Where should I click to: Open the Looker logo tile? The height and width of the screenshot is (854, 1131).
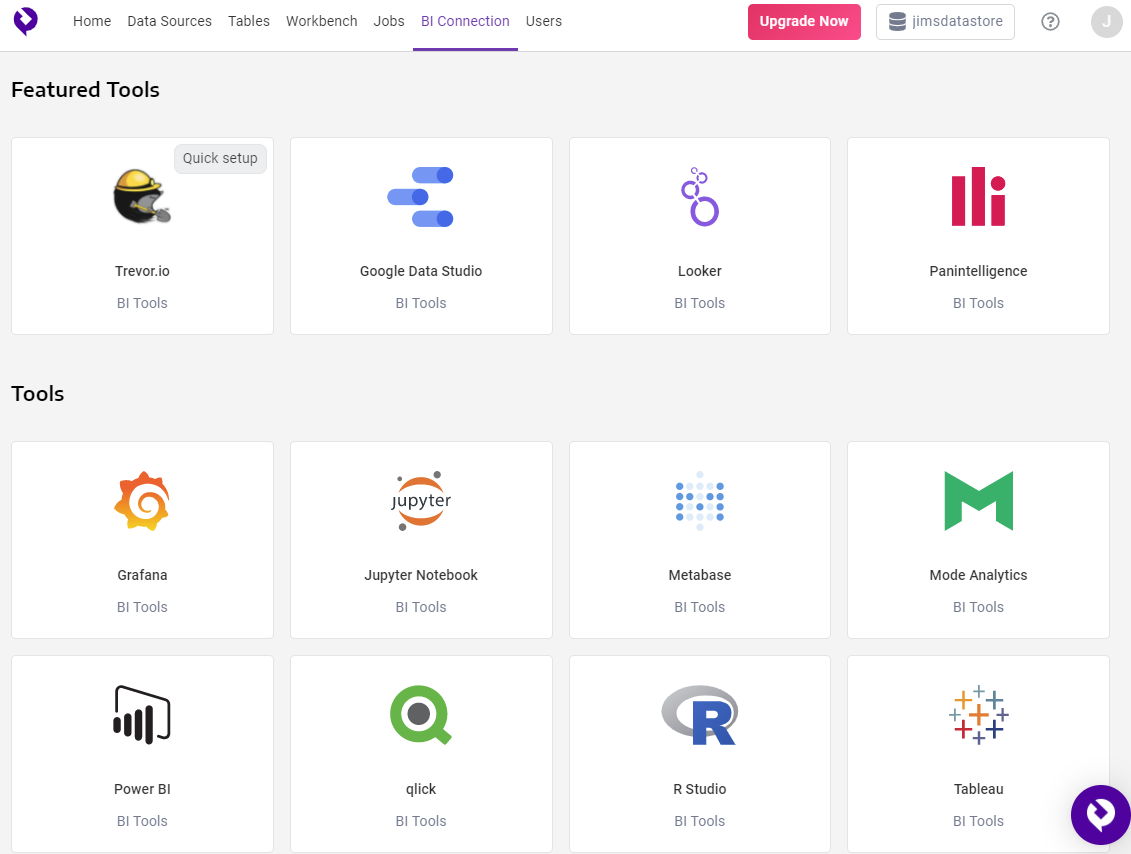[x=700, y=197]
